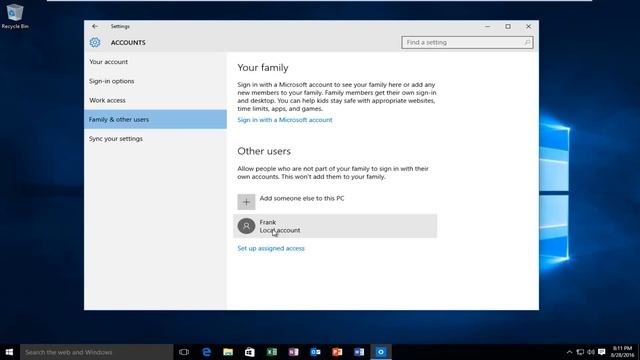Click Set up assigned access link
Image resolution: width=640 pixels, height=360 pixels.
[271, 248]
